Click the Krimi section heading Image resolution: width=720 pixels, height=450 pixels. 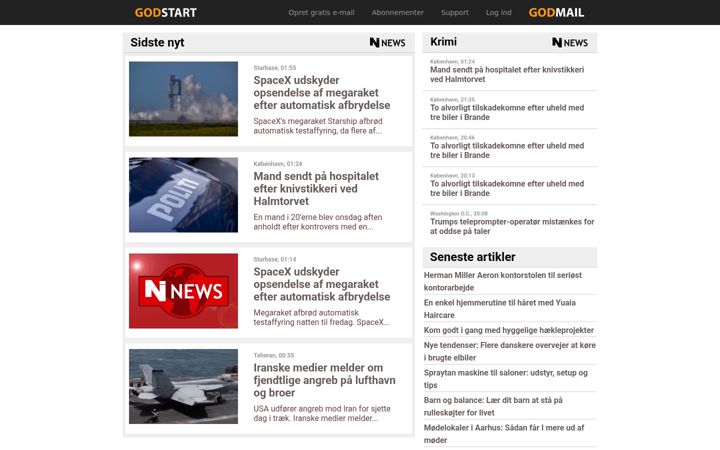443,42
